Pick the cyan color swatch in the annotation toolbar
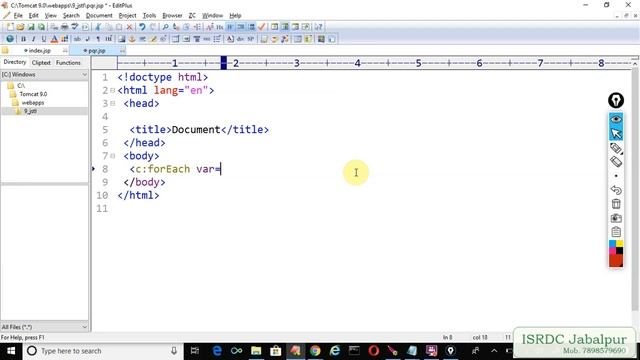640x360 pixels. click(612, 244)
